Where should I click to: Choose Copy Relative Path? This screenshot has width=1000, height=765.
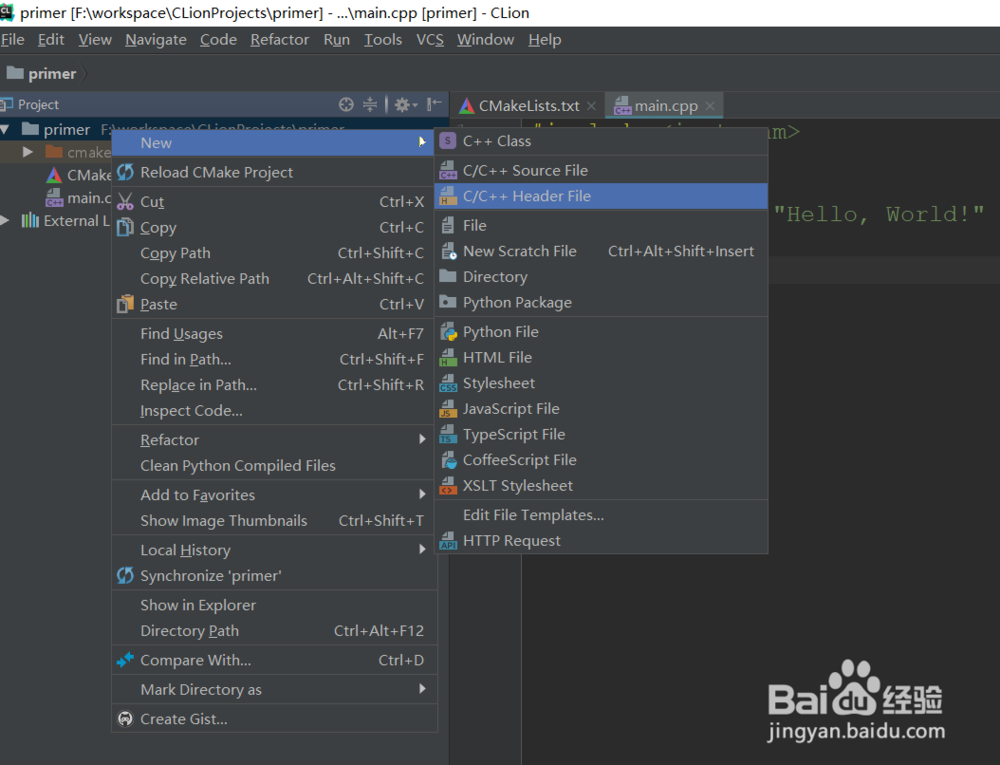tap(274, 279)
